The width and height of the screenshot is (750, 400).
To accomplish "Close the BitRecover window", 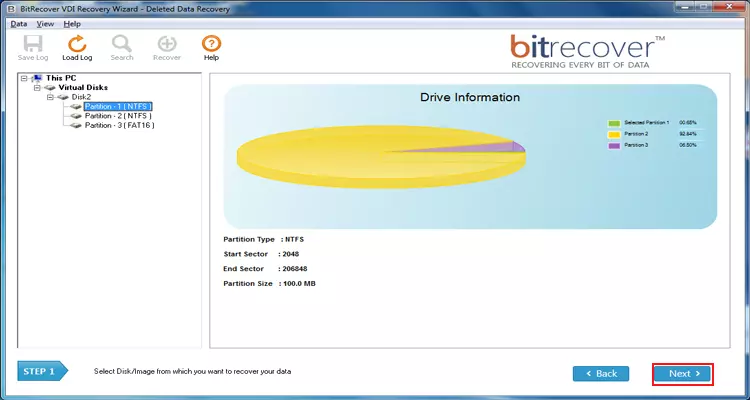I will [x=731, y=7].
